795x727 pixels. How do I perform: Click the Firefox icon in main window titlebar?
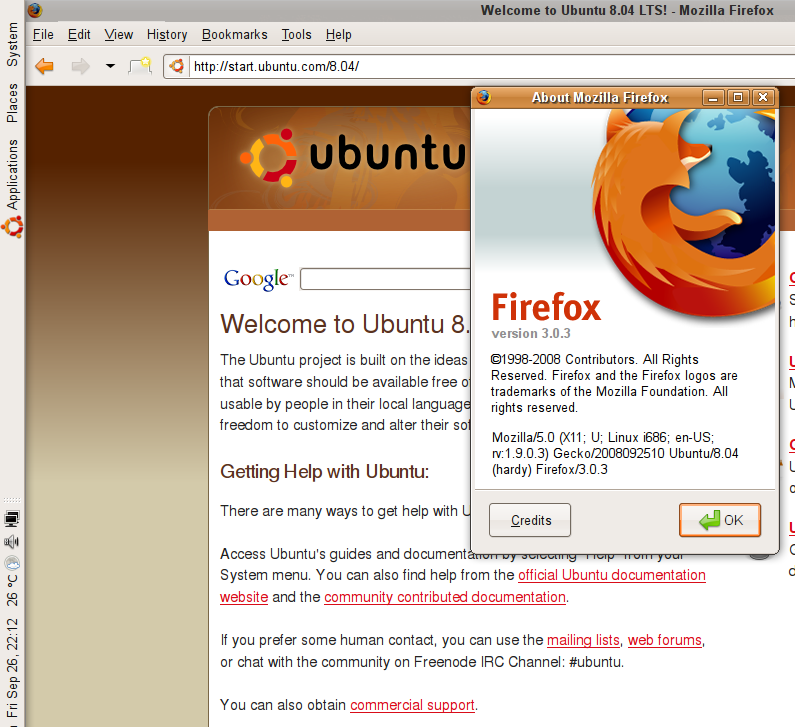(34, 10)
